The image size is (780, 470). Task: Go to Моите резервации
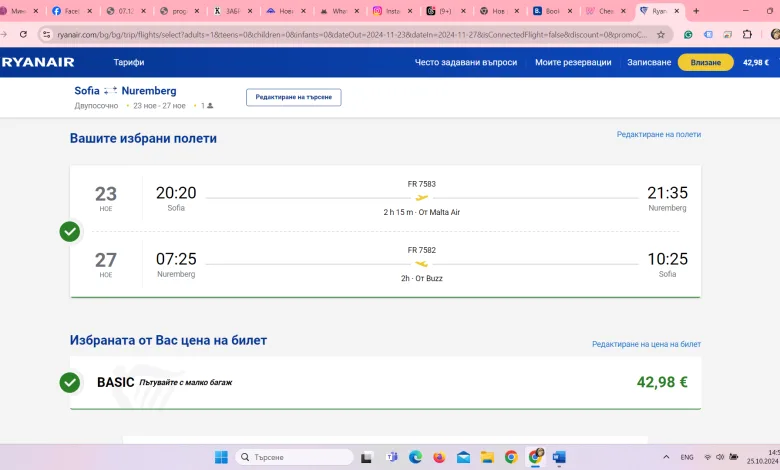[573, 62]
